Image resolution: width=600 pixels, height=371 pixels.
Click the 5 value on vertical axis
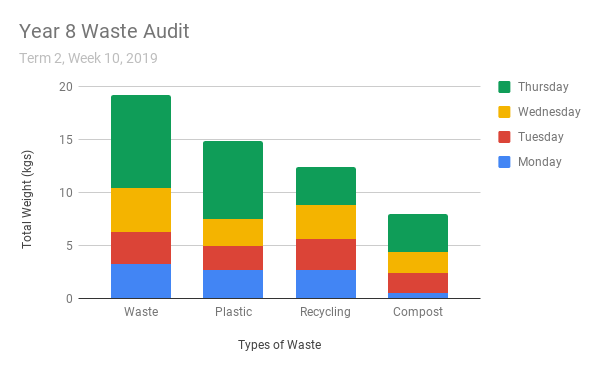69,246
